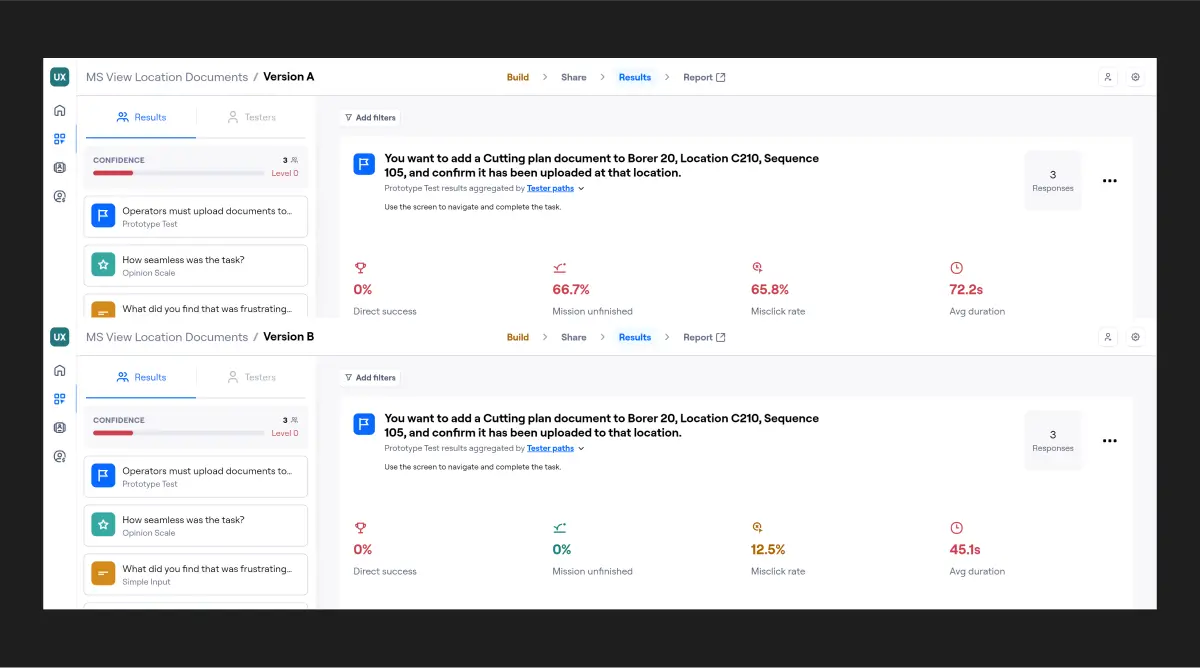This screenshot has height=668, width=1200.
Task: Open Add filters in Version A
Action: [x=370, y=118]
